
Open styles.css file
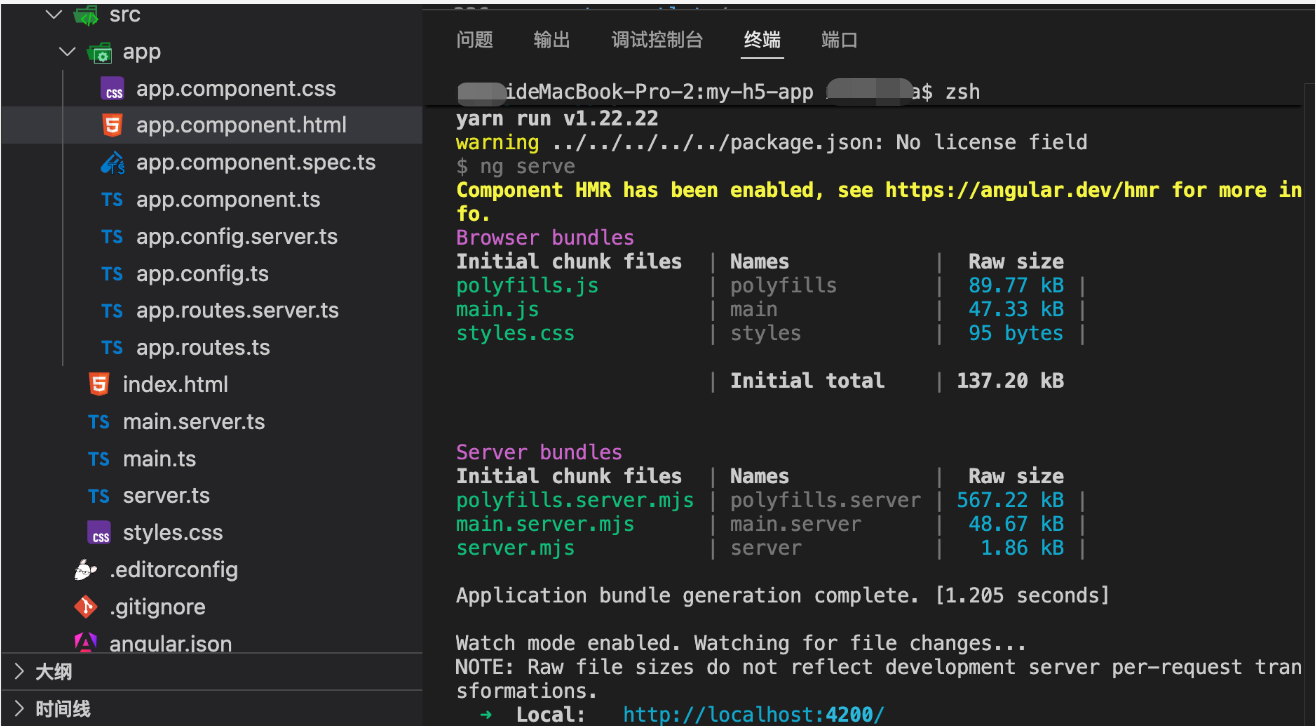click(x=172, y=532)
